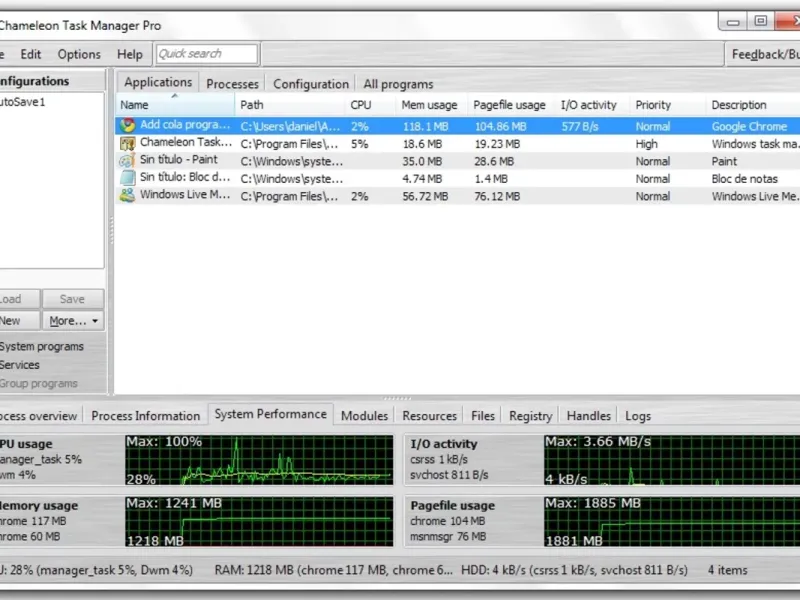Click the 118.1 MB memory usage cell

click(x=425, y=127)
